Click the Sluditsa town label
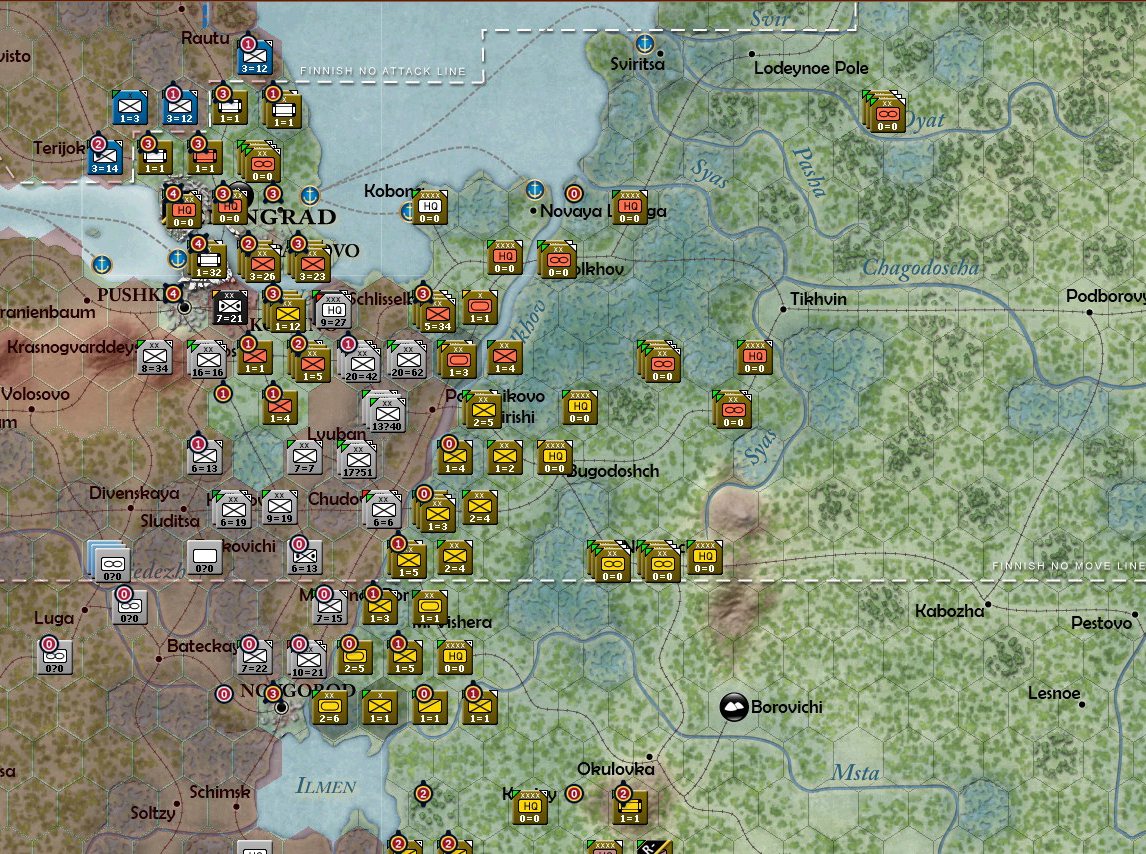 pyautogui.click(x=170, y=521)
